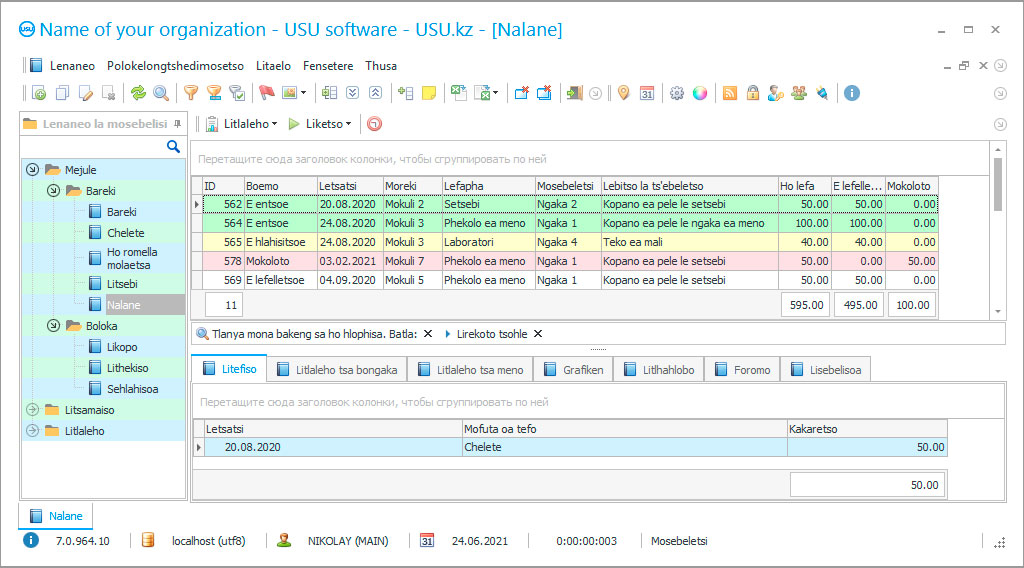This screenshot has width=1024, height=568.
Task: Open the settings gear icon
Action: pos(677,93)
